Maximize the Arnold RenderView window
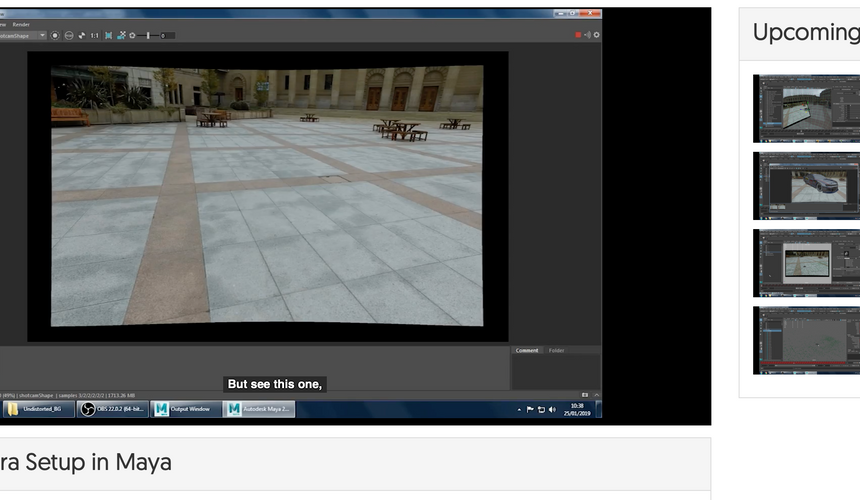This screenshot has width=860, height=500. 573,13
